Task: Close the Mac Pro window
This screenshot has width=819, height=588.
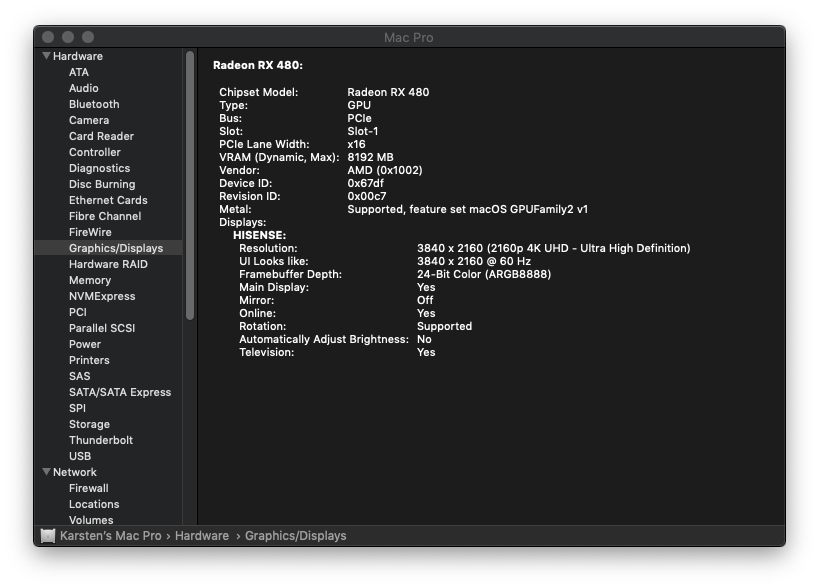Action: [x=48, y=37]
